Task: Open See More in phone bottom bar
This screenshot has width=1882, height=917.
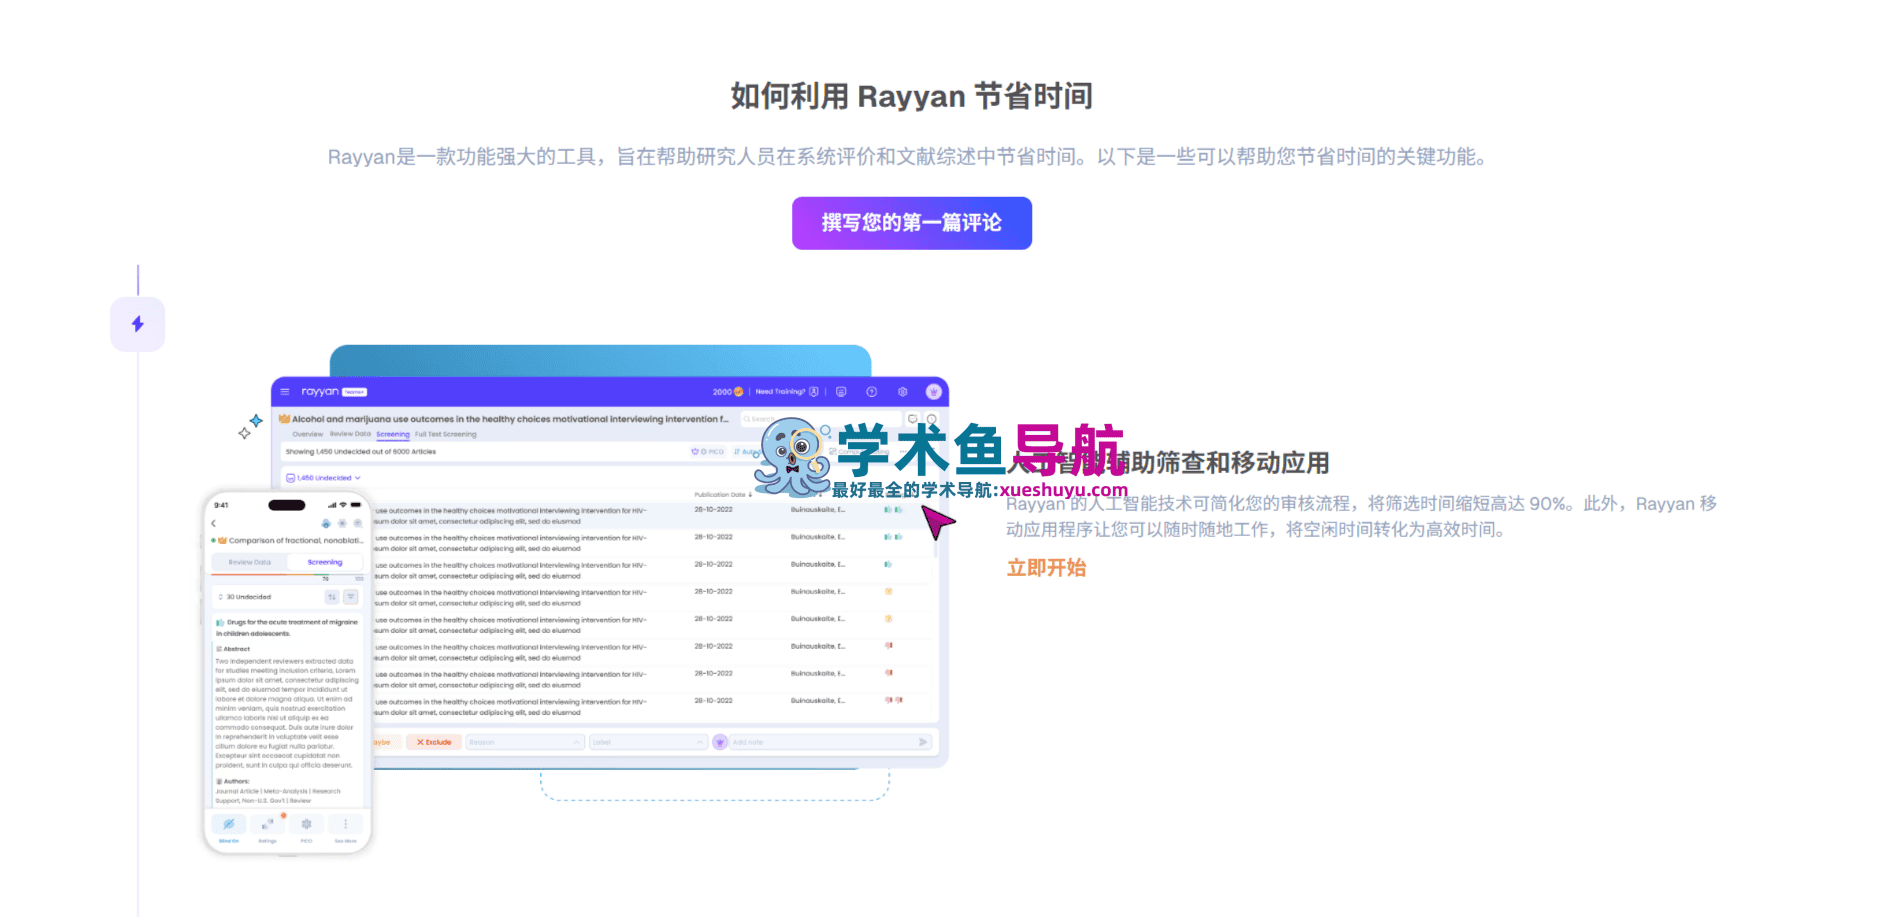Action: [x=345, y=828]
